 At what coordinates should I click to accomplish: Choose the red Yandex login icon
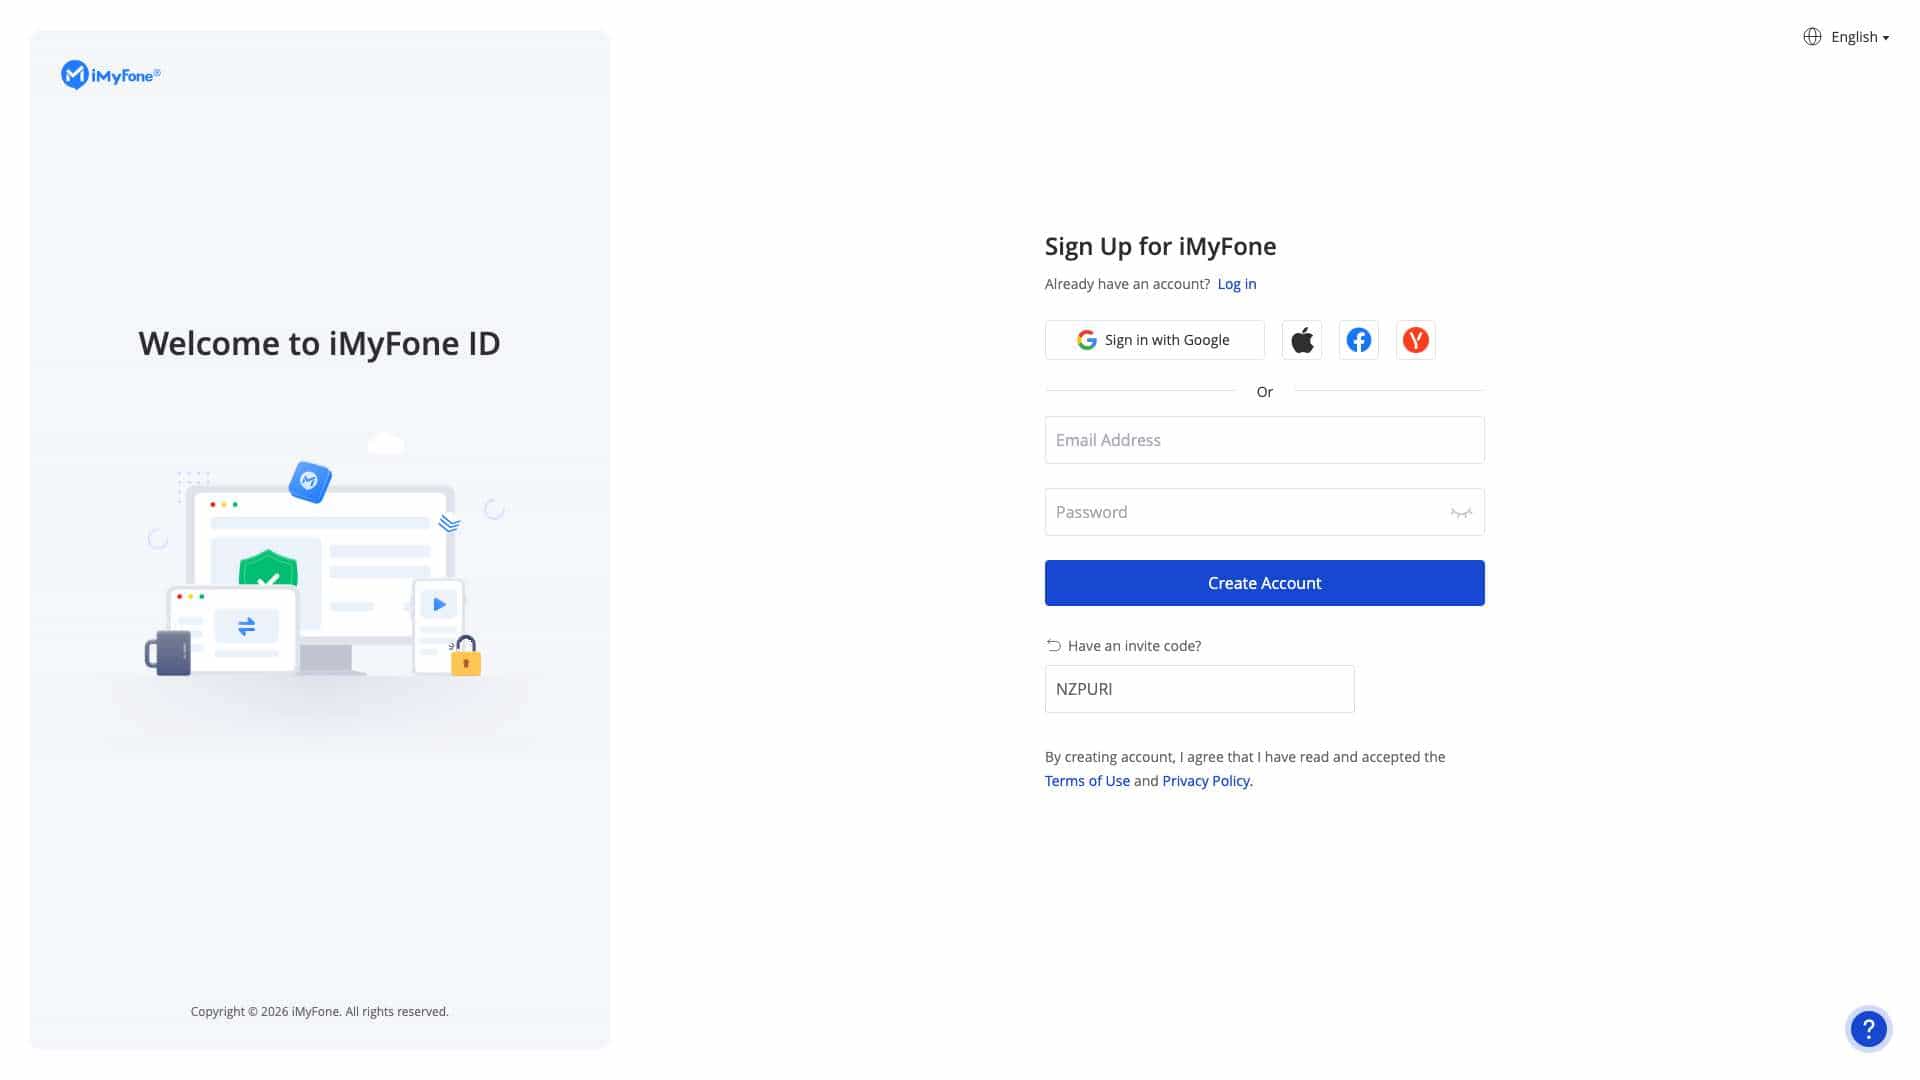click(1416, 340)
